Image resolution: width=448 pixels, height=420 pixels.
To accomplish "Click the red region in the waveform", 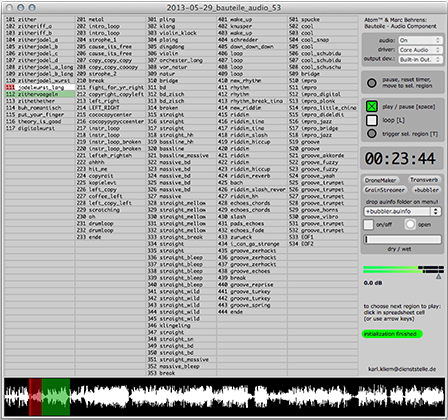I will pos(35,397).
